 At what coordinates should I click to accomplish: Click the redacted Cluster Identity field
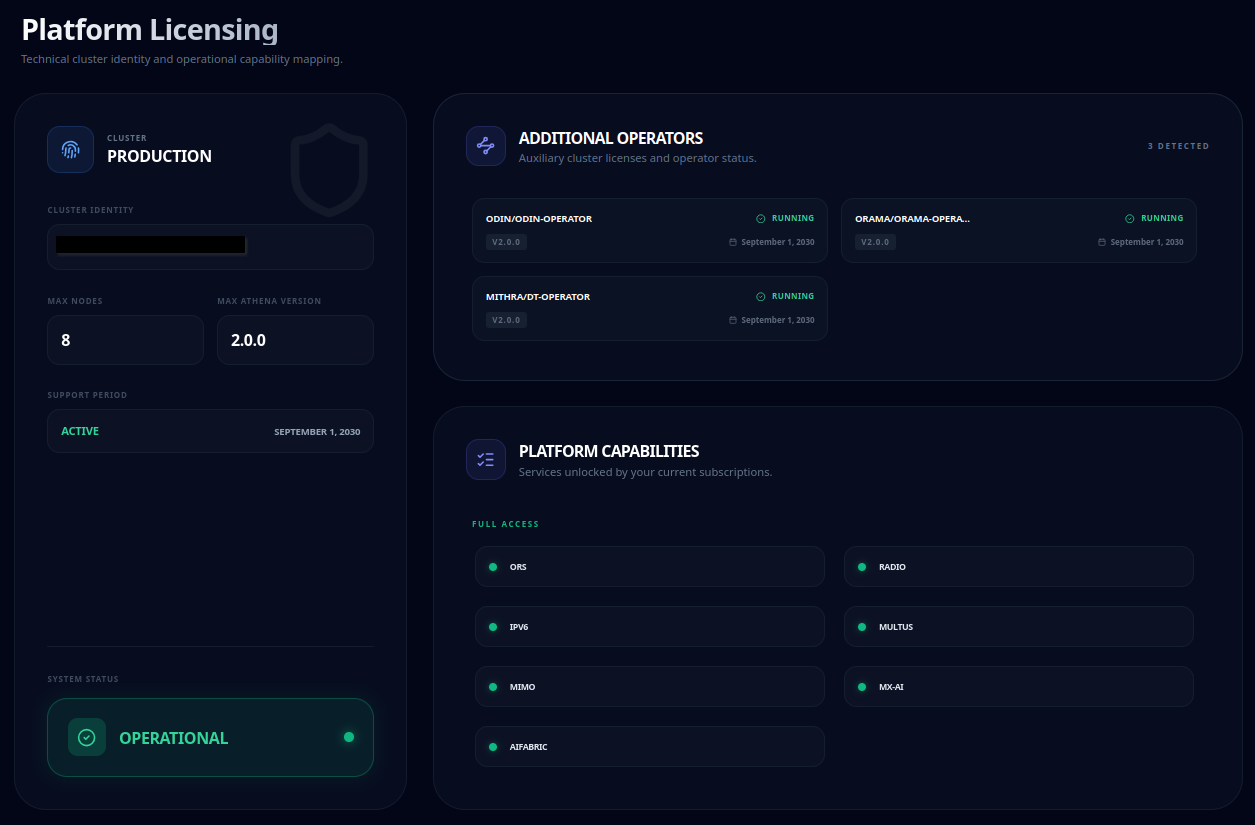[x=210, y=247]
